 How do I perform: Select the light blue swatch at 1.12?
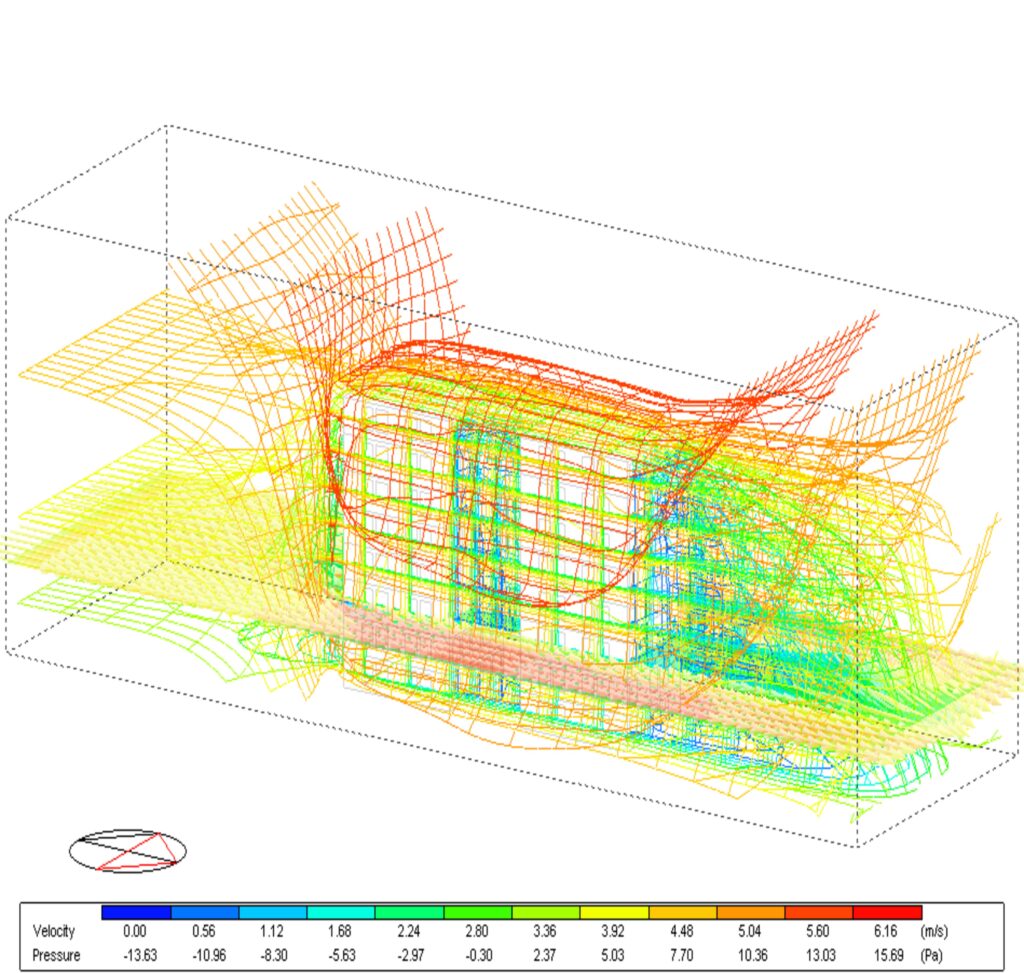tap(273, 912)
